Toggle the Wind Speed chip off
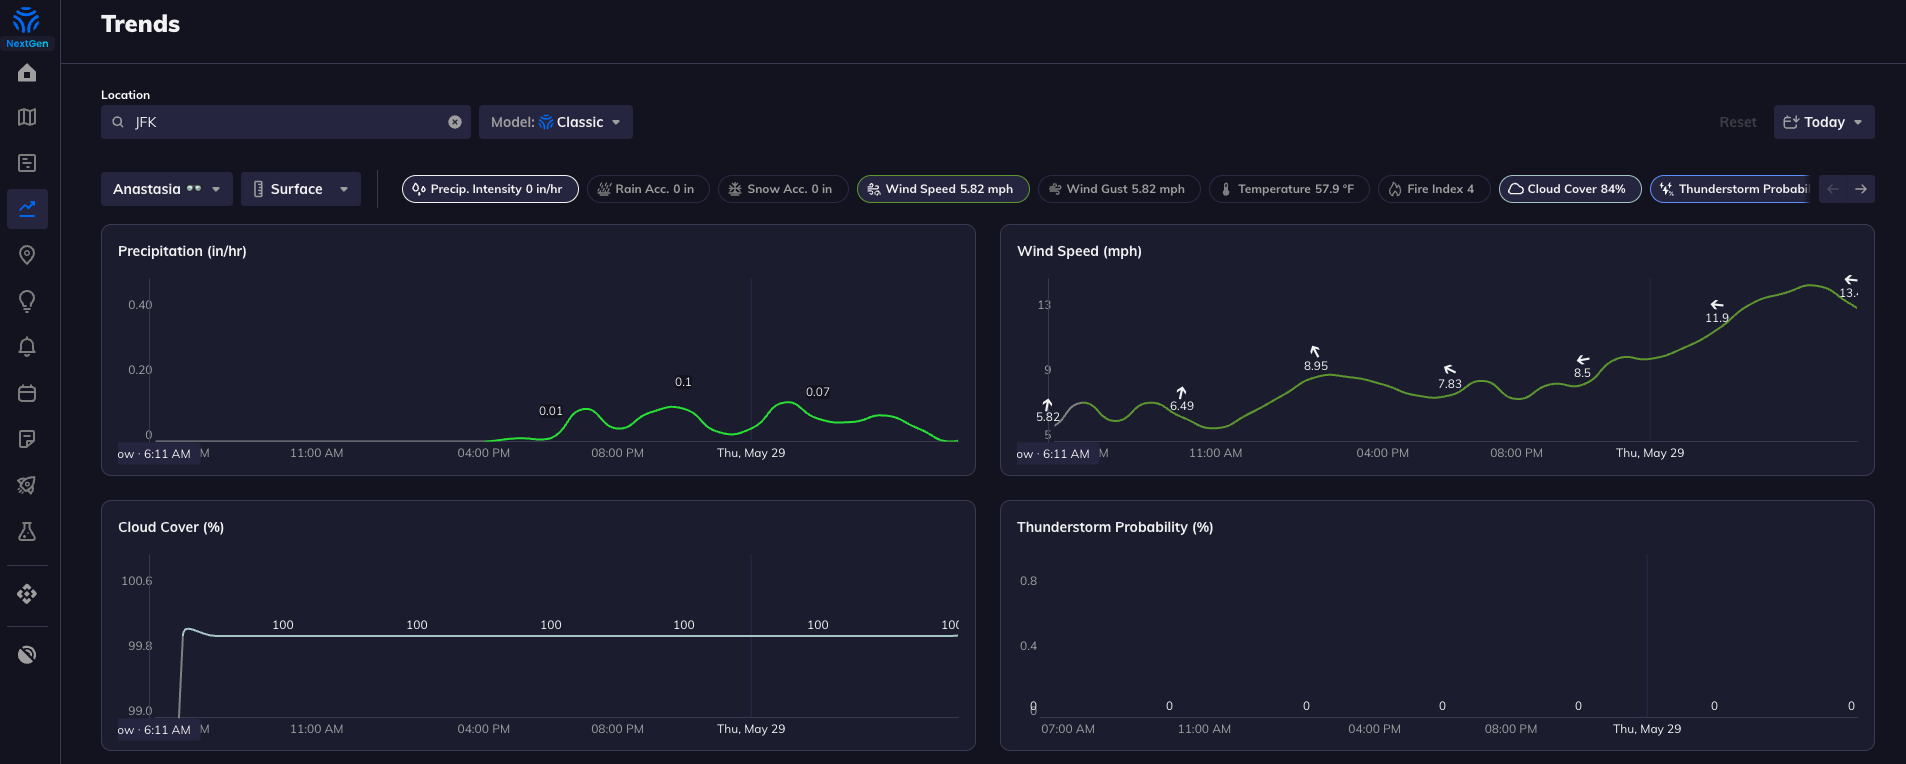 [x=942, y=189]
